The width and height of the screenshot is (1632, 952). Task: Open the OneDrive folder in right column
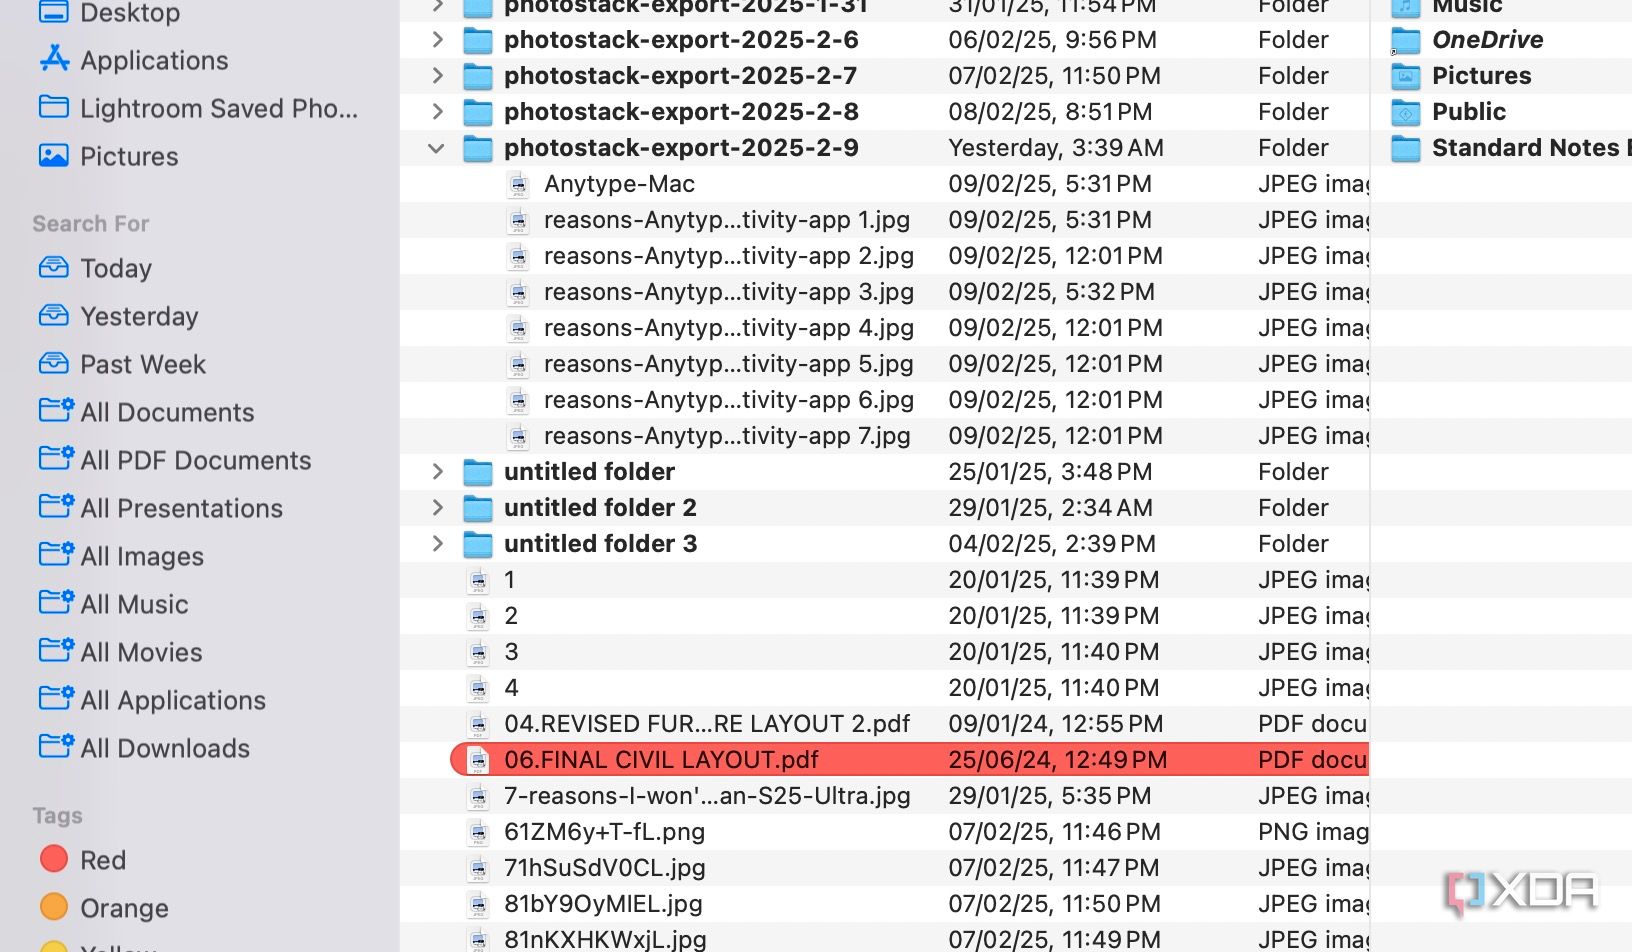[1489, 40]
